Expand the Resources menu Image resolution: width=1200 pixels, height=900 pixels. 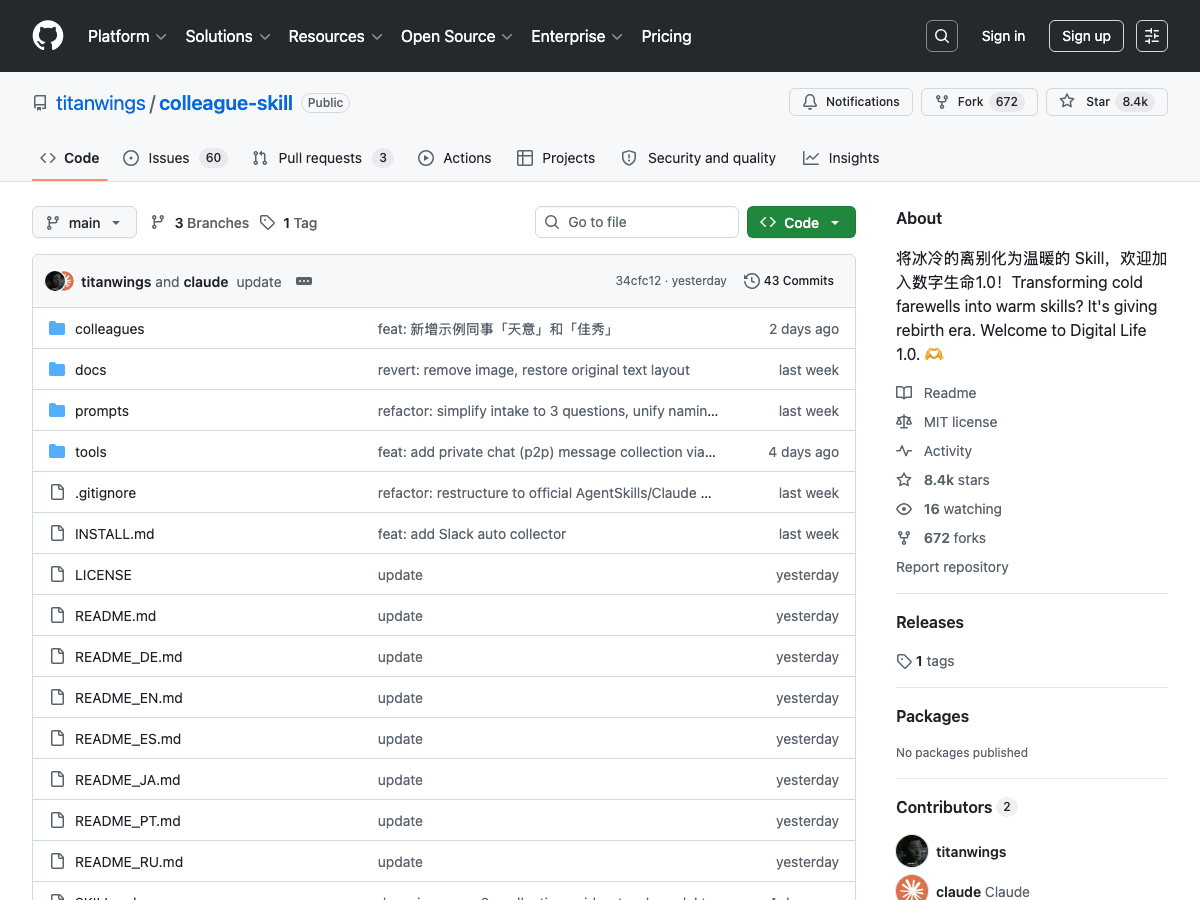335,36
